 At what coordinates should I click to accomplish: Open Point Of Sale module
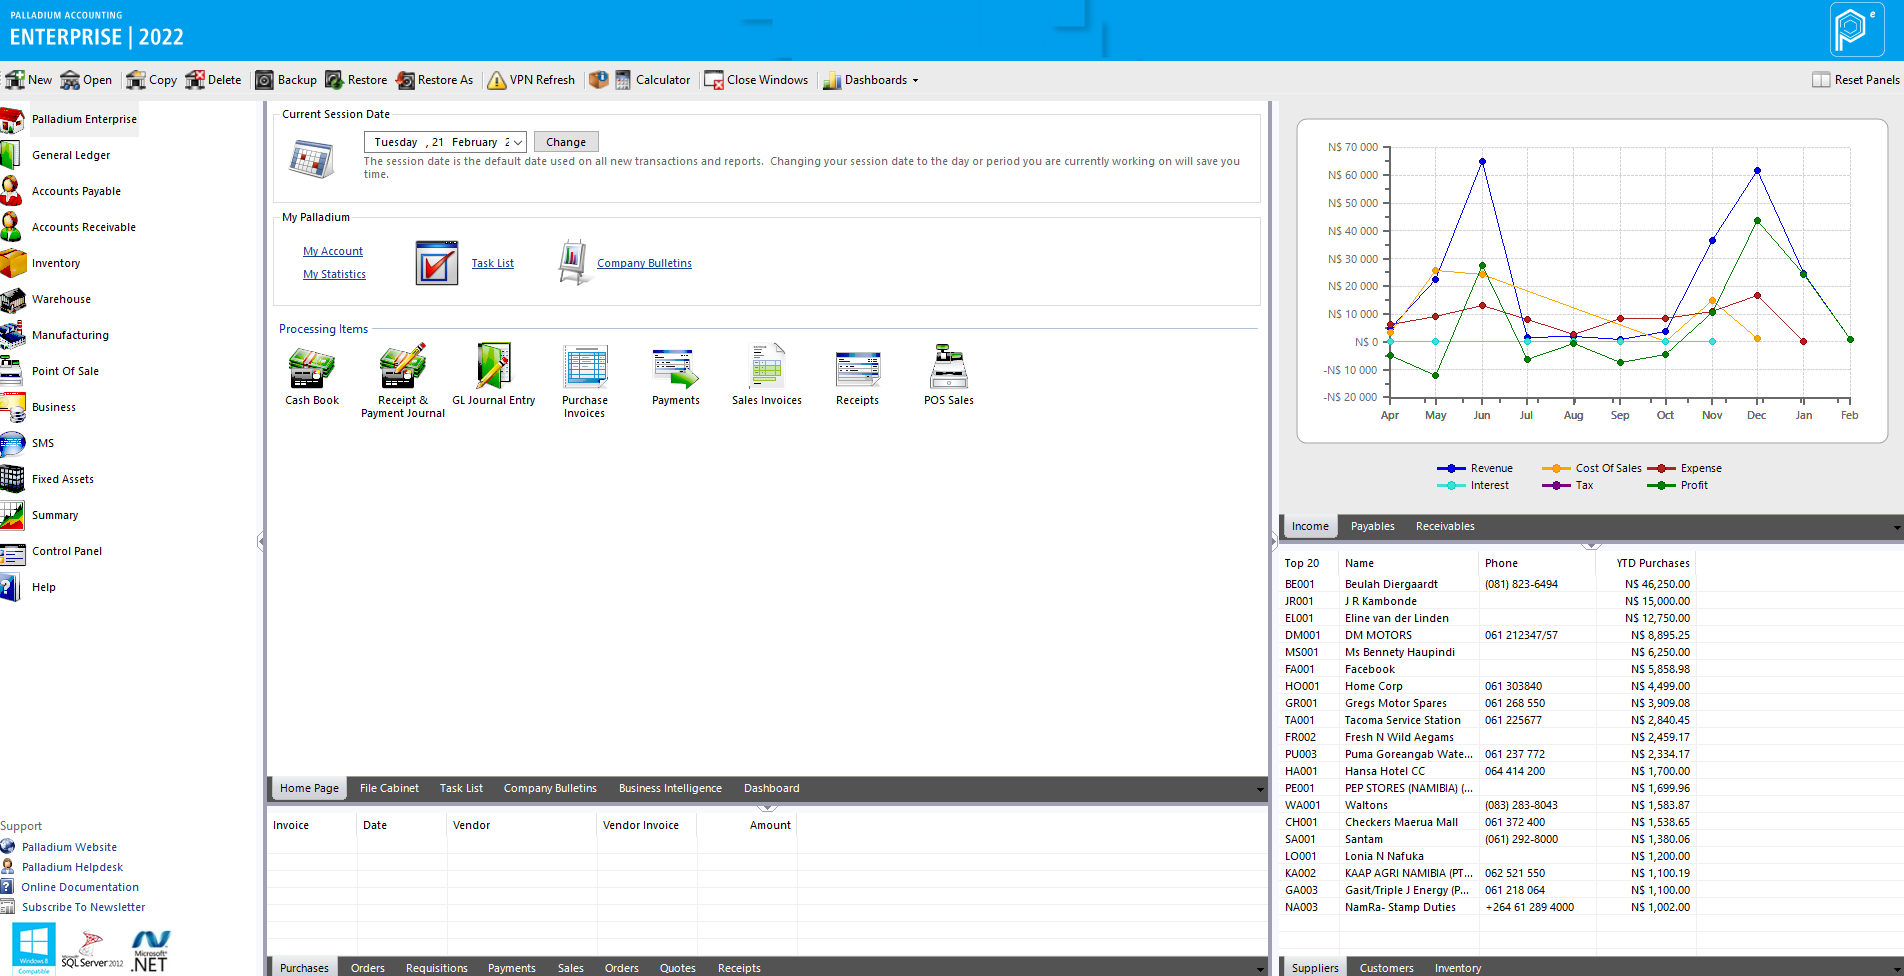pos(65,371)
